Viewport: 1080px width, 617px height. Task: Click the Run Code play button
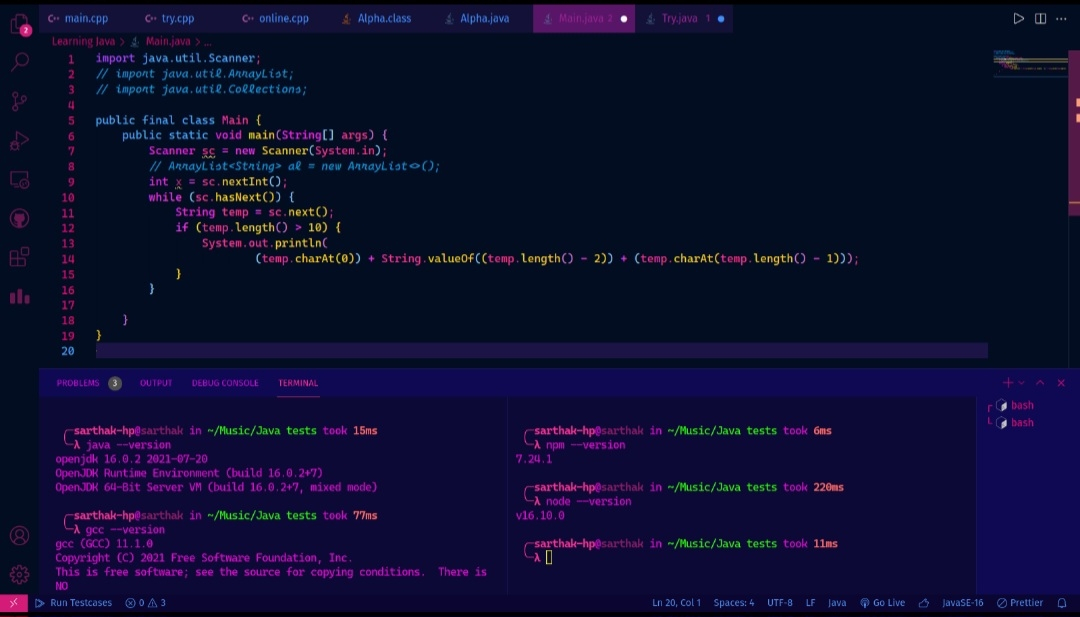coord(1019,18)
